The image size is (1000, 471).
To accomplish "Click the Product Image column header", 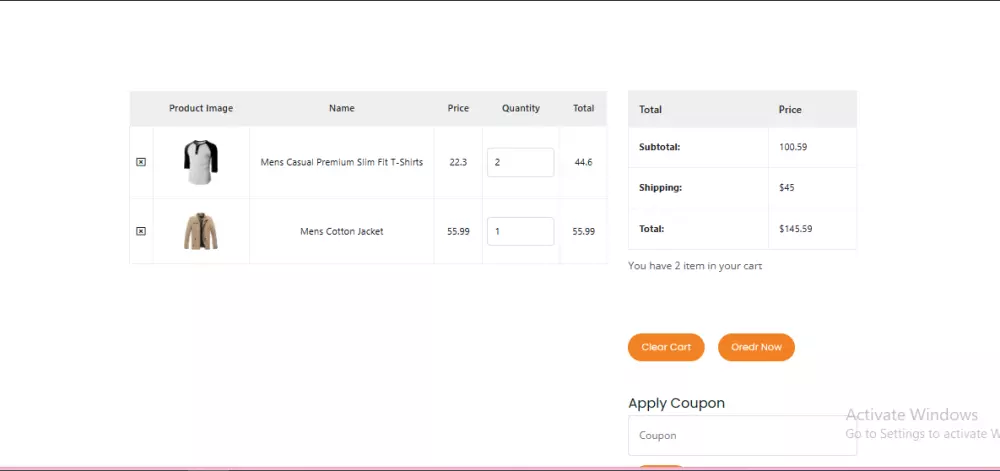I will pos(201,108).
